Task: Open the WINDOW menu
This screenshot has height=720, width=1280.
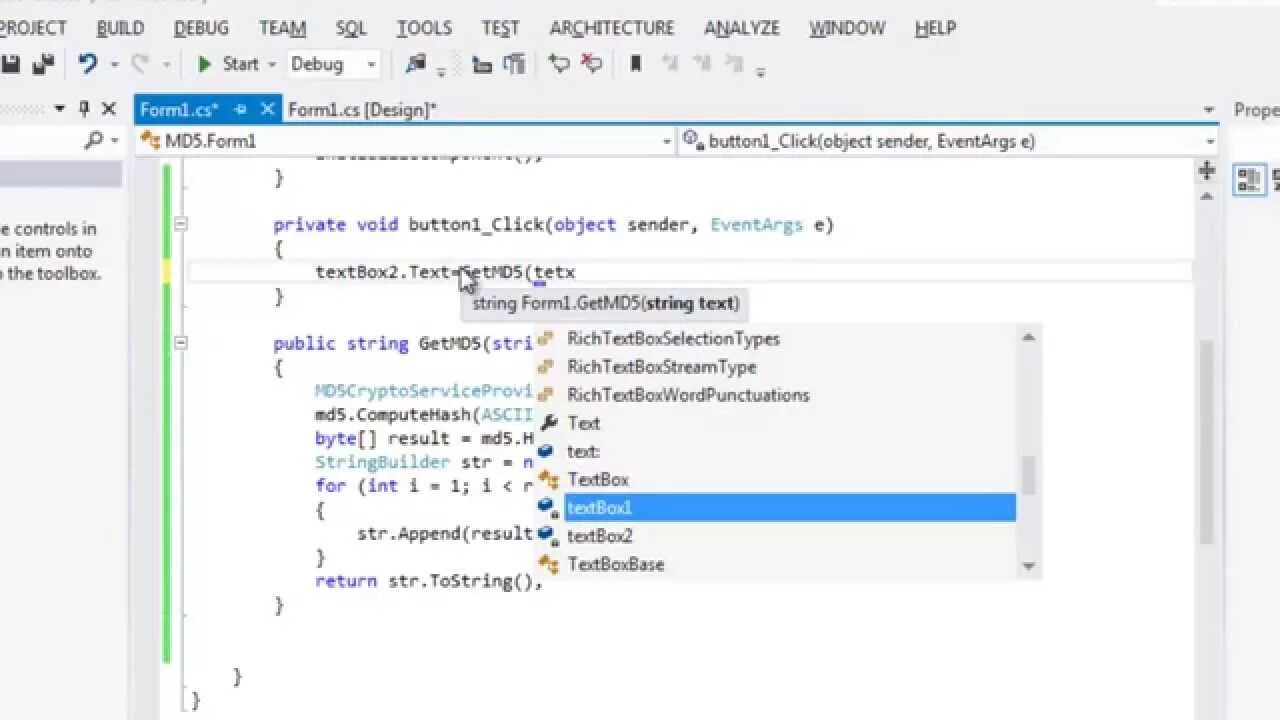Action: click(847, 28)
